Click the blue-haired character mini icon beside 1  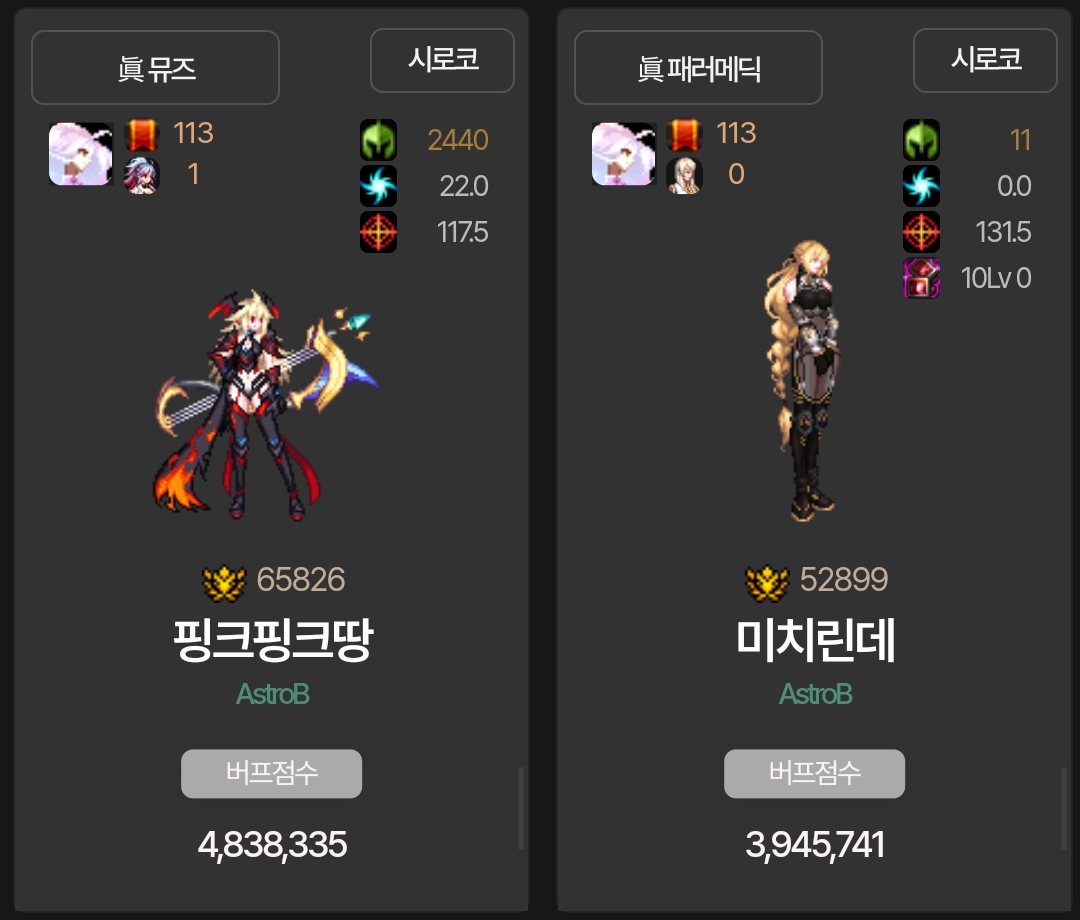[x=142, y=175]
